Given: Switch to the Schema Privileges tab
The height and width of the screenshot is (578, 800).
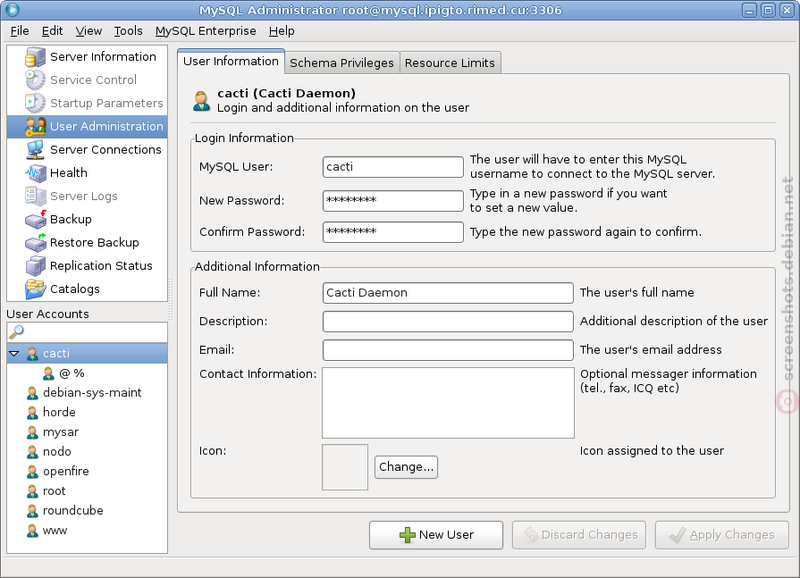Looking at the screenshot, I should 342,63.
